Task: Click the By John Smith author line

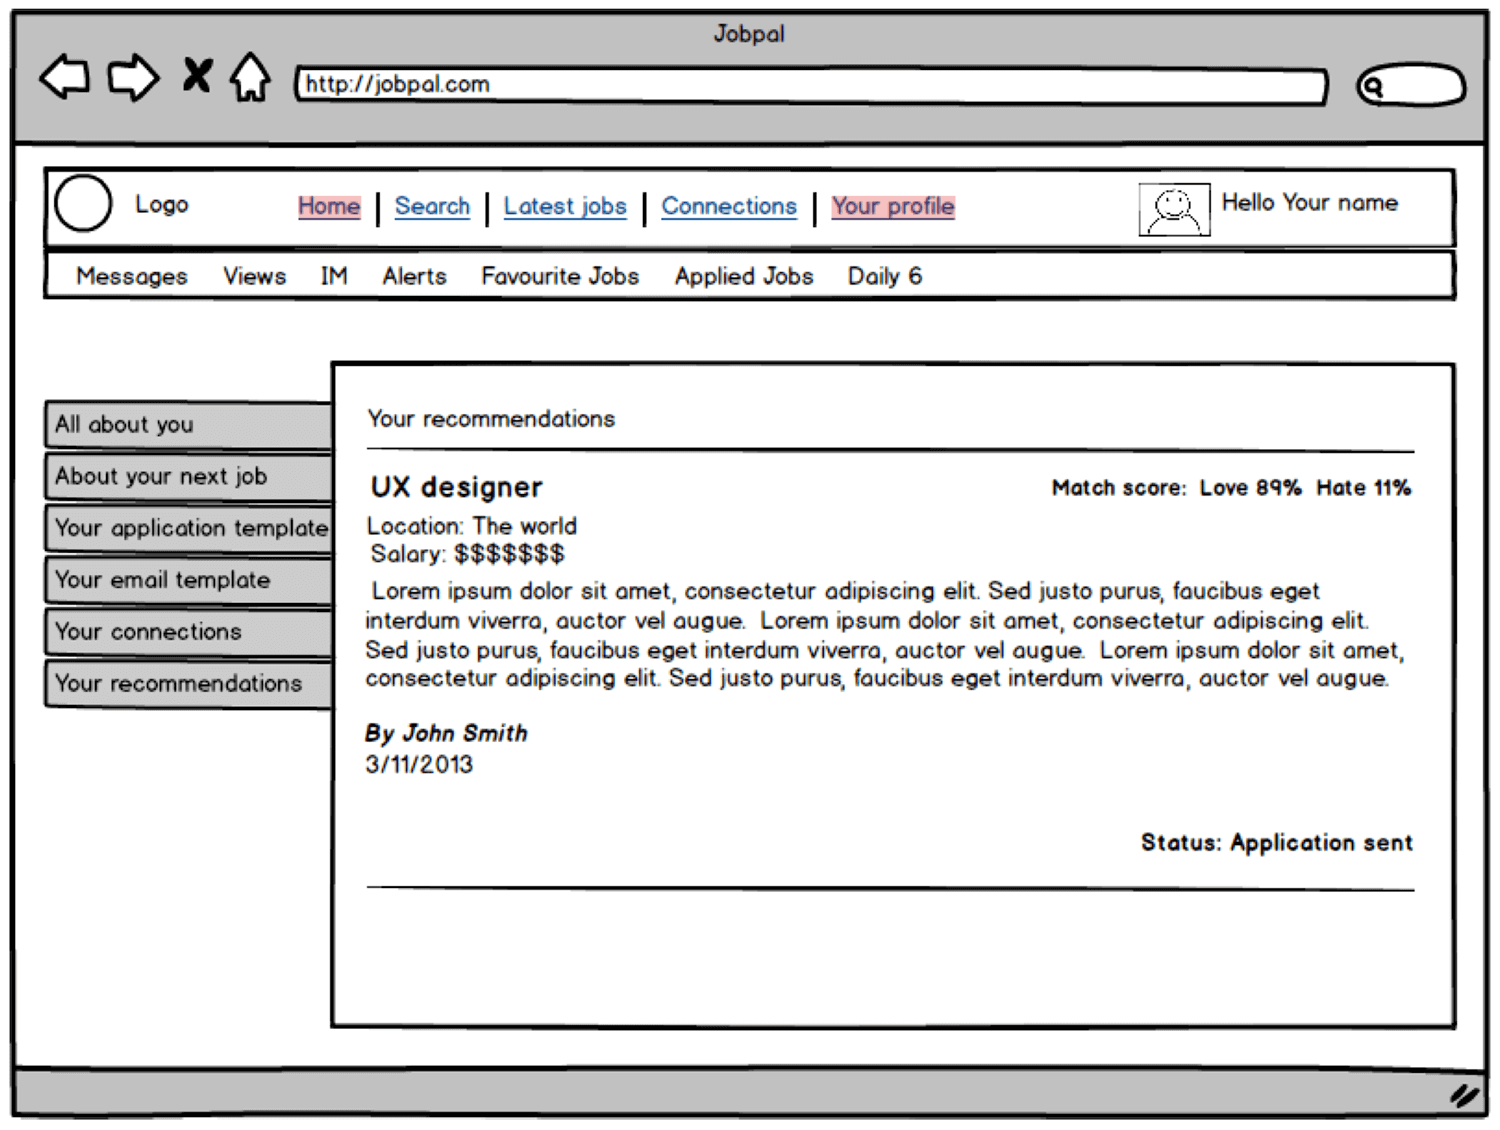Action: (x=446, y=733)
